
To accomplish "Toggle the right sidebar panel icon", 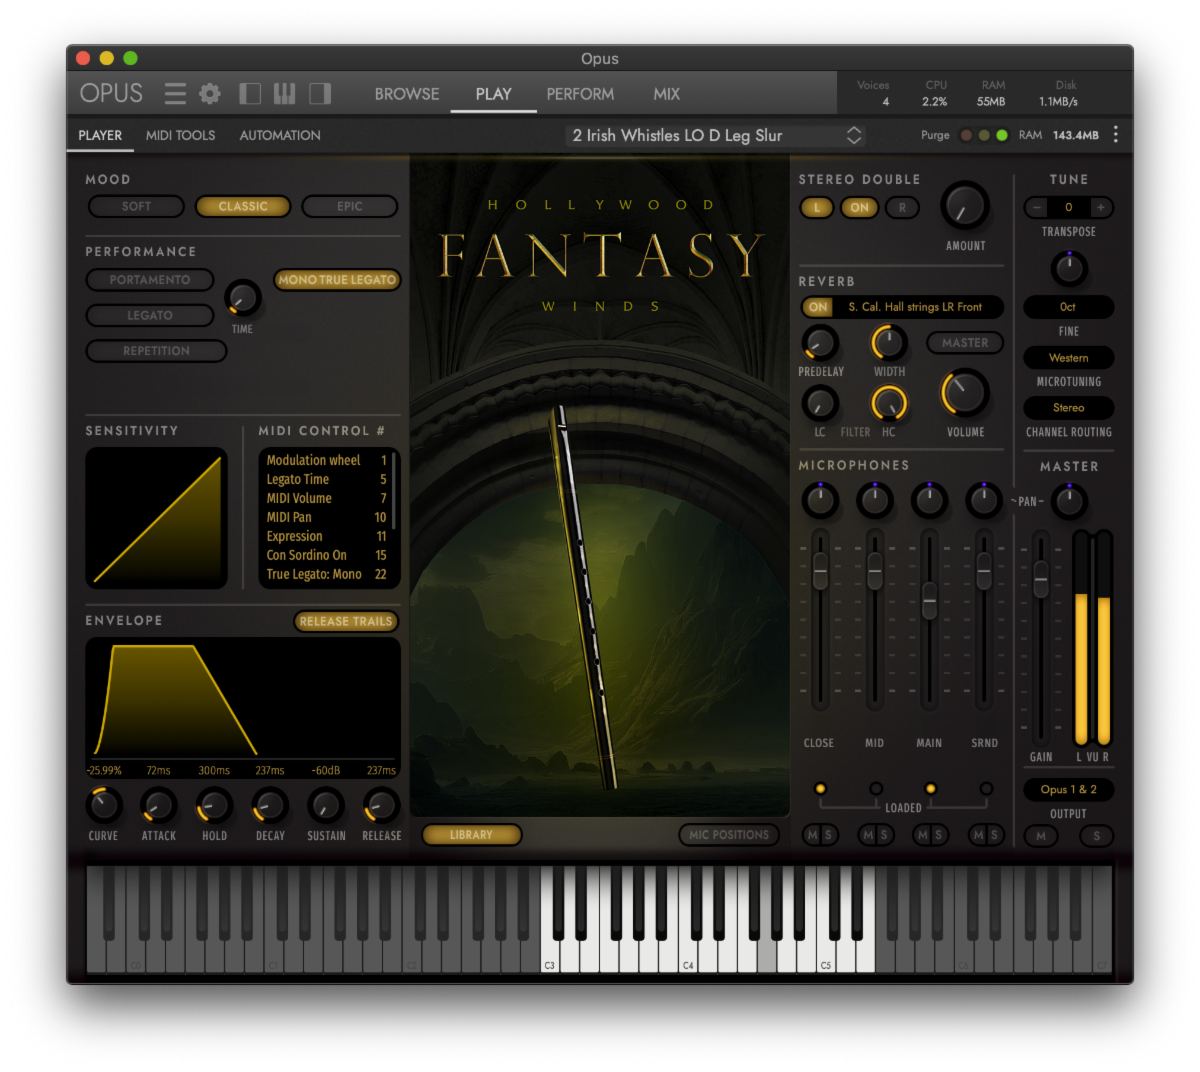I will [x=320, y=94].
